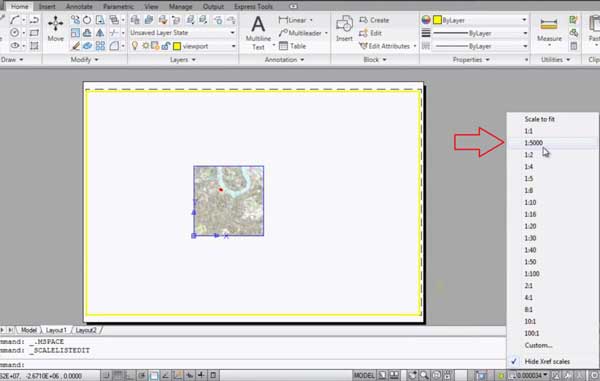Select 1:5000 from the scale list
This screenshot has width=600, height=381.
(x=533, y=143)
